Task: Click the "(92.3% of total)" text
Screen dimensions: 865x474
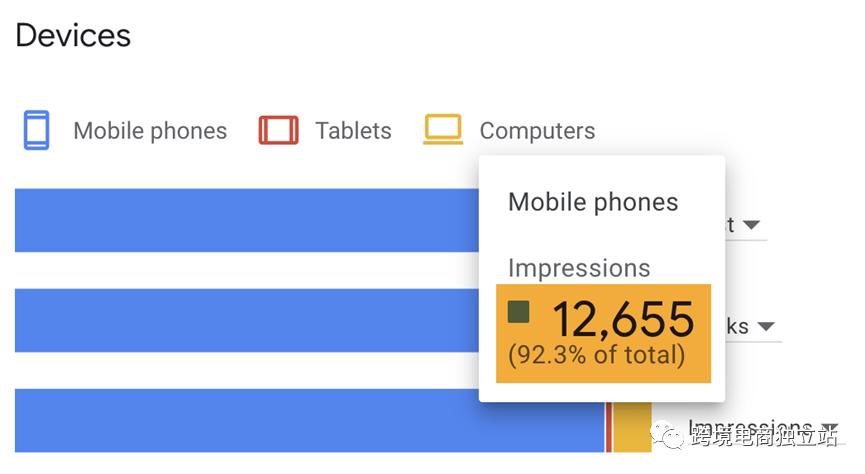Action: pyautogui.click(x=596, y=355)
